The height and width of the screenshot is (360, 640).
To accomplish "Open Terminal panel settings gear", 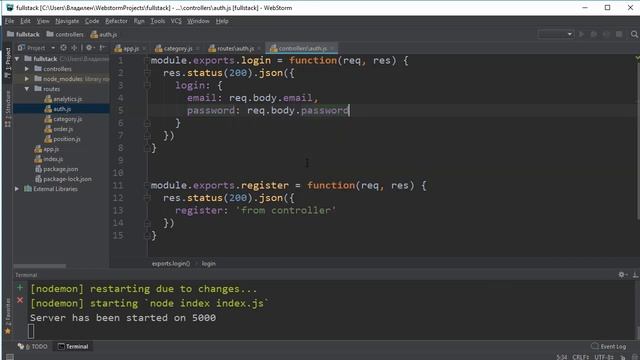I will (x=622, y=275).
